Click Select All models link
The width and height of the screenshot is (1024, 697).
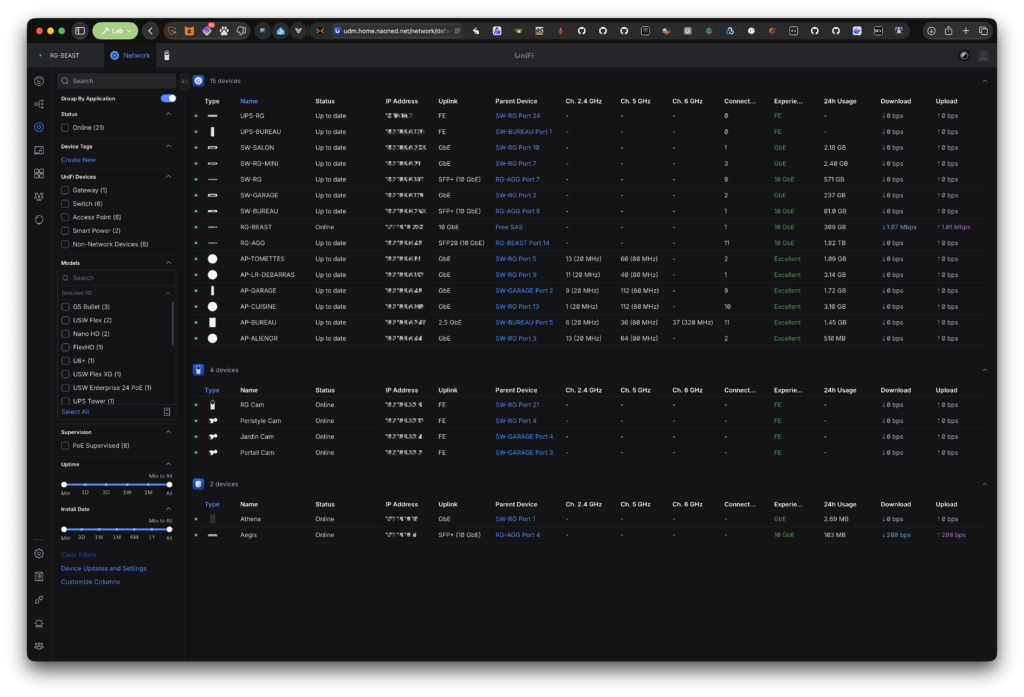pyautogui.click(x=75, y=412)
